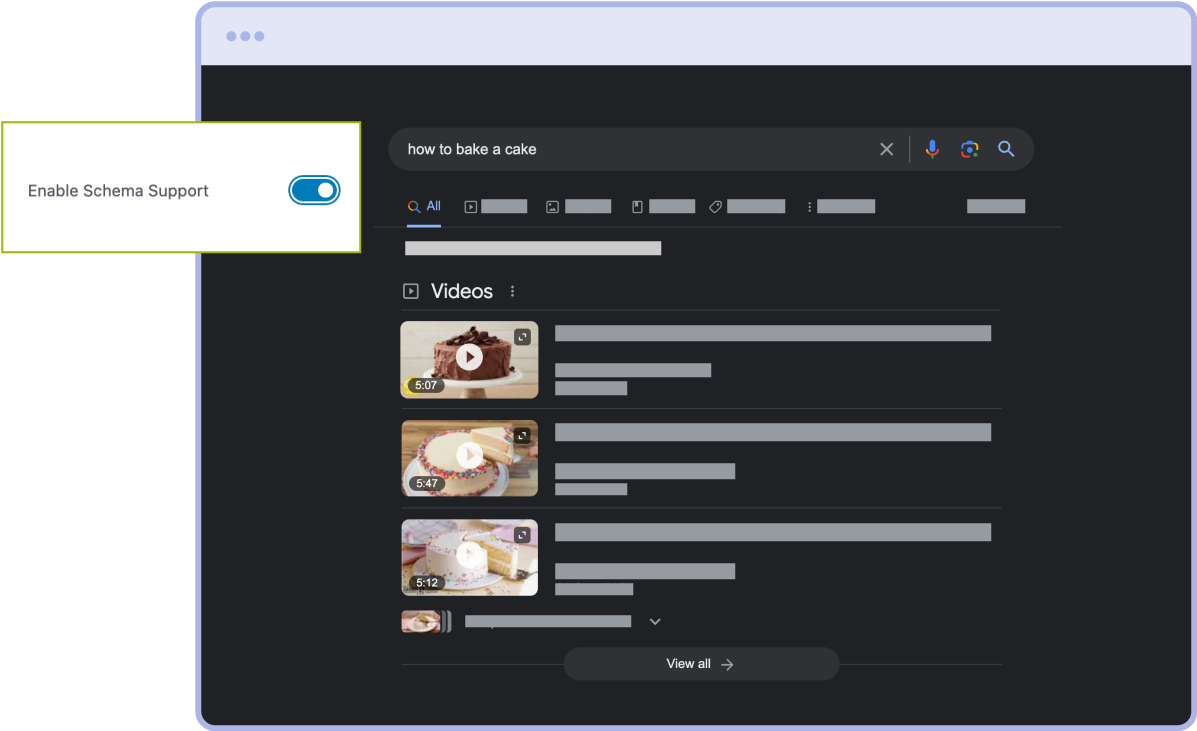Open the title link of the 5:12 video

pyautogui.click(x=773, y=533)
